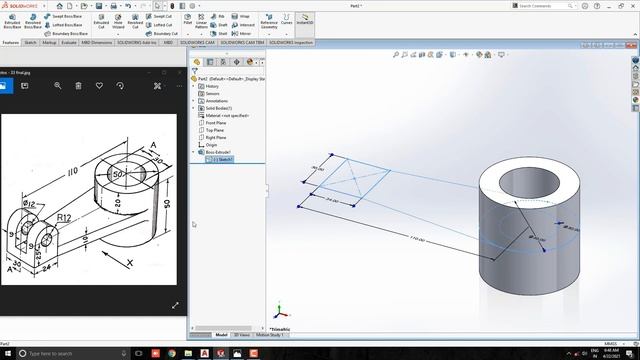This screenshot has width=640, height=360.
Task: Select the Linear Pattern tool
Action: pos(201,21)
